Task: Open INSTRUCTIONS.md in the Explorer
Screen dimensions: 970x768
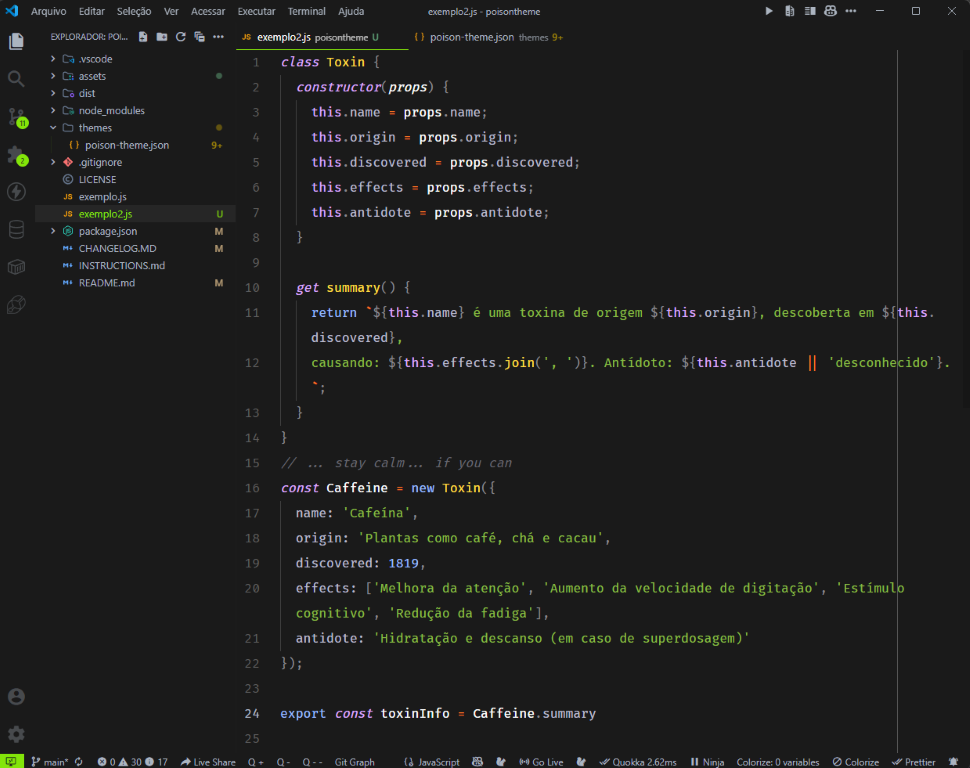Action: 122,265
